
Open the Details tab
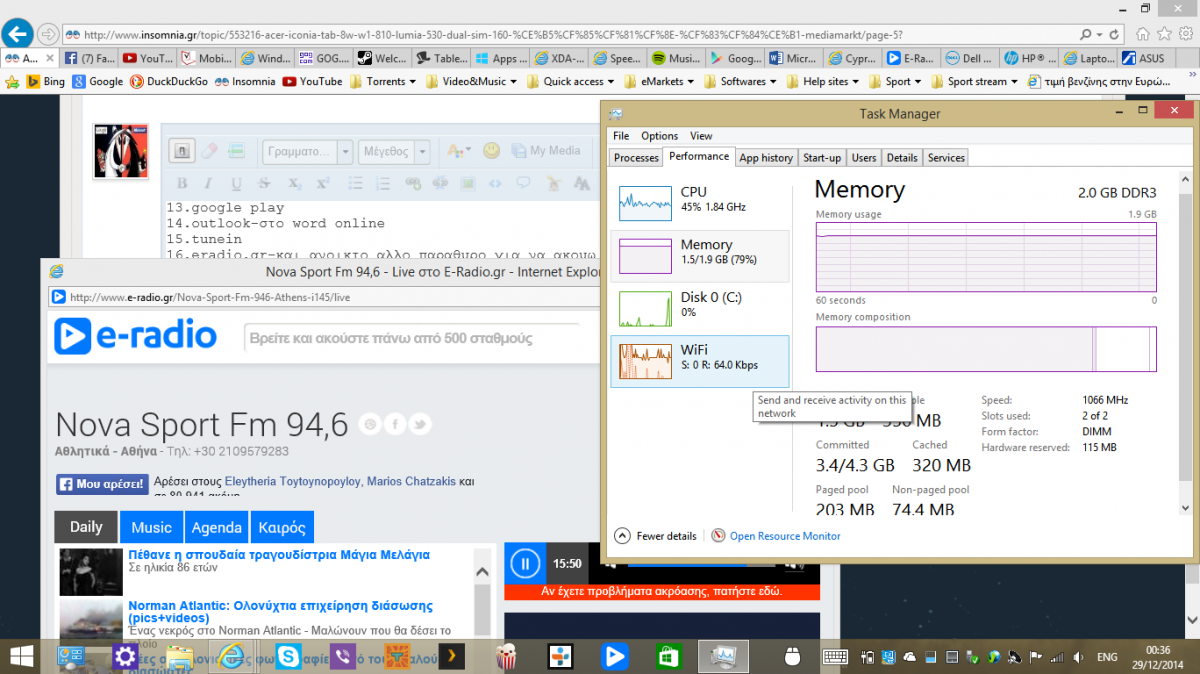pyautogui.click(x=902, y=158)
